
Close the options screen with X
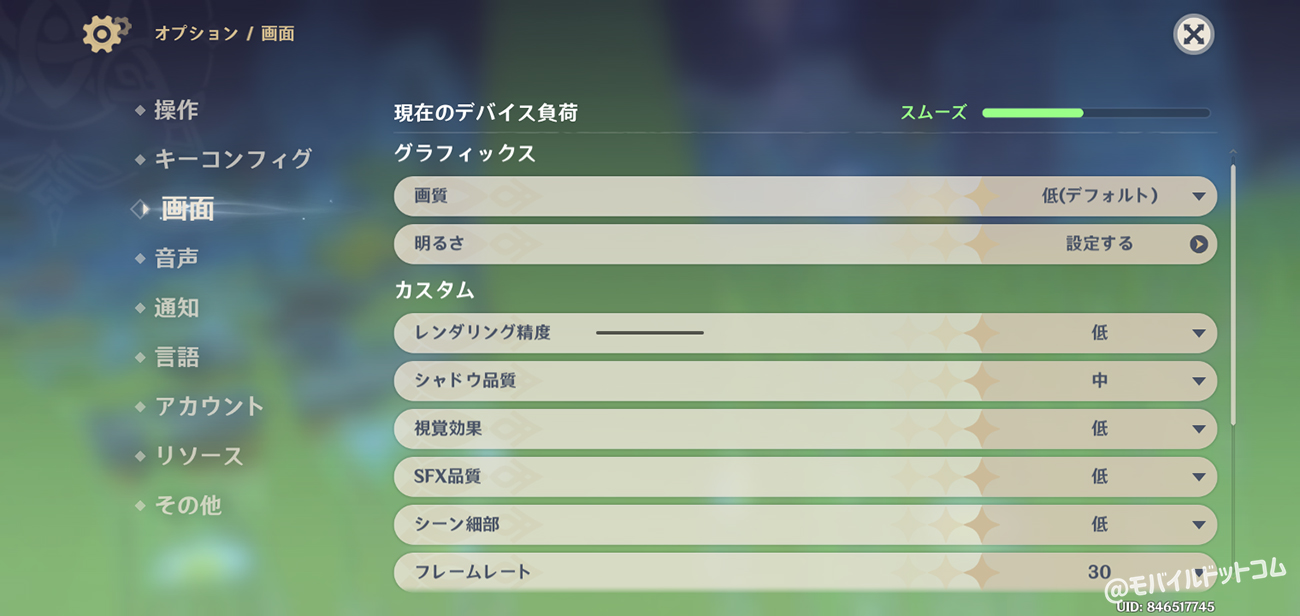click(x=1193, y=35)
